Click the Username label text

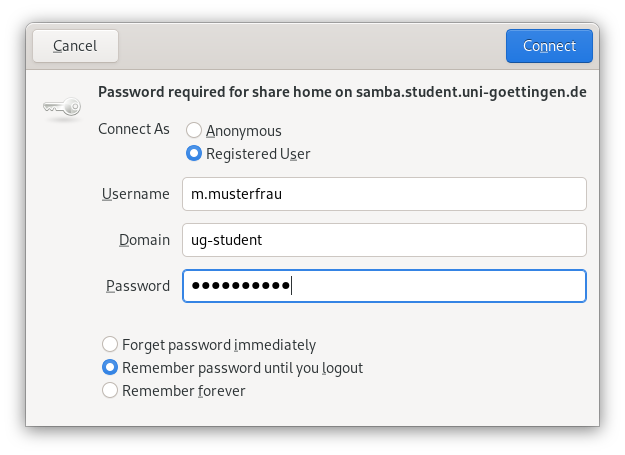[136, 194]
